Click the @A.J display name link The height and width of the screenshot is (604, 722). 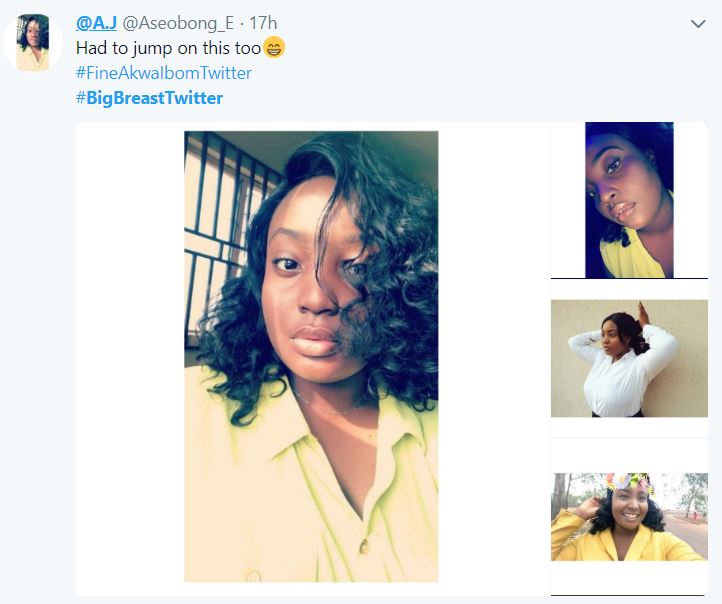click(96, 23)
